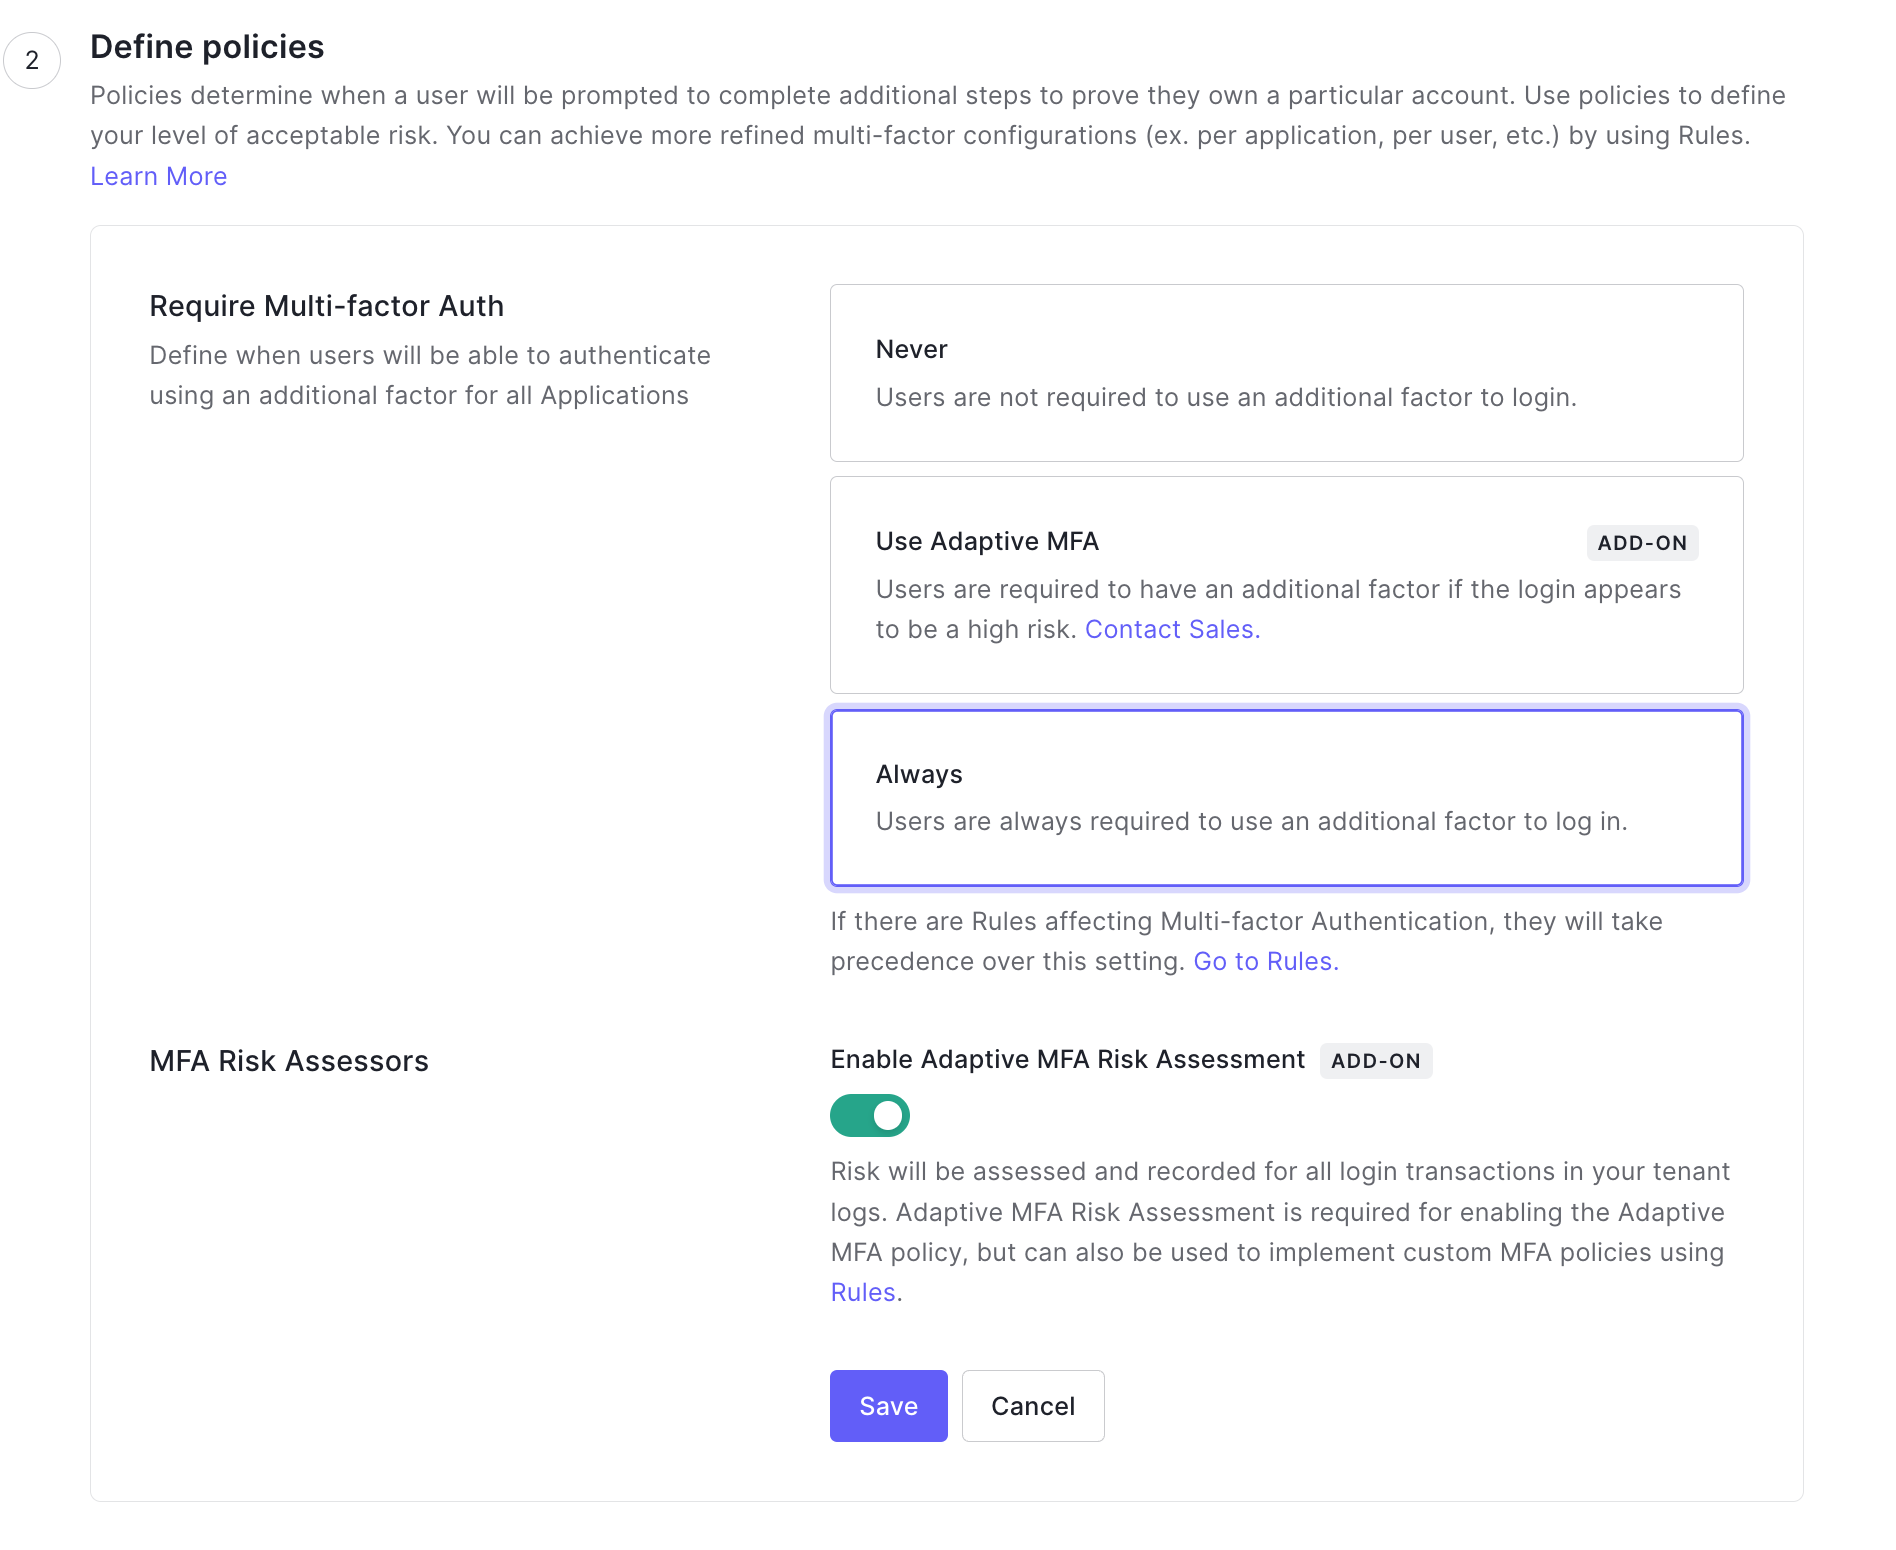Screen dimensions: 1896x1550
Task: Save the MFA policy settings
Action: [x=888, y=1406]
